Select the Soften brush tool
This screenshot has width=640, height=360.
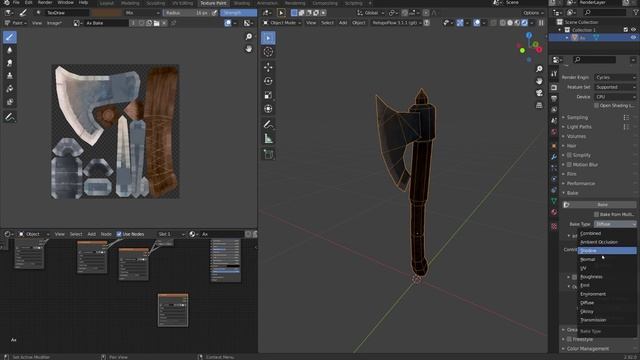point(10,50)
